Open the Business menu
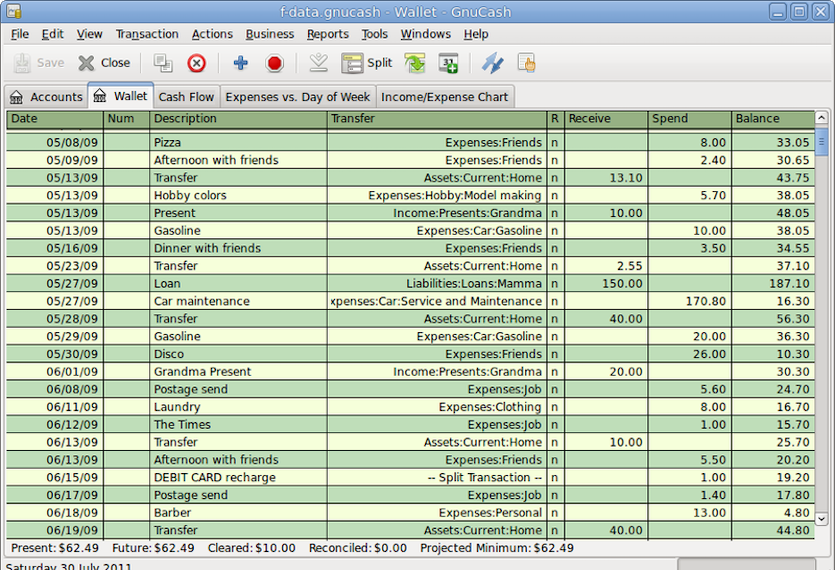The width and height of the screenshot is (835, 570). point(269,34)
